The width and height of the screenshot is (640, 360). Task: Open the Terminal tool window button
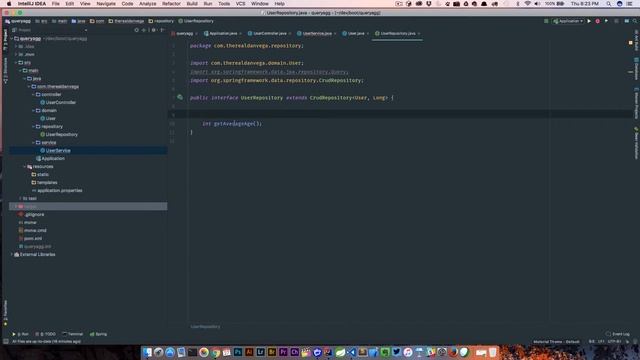tap(72, 334)
